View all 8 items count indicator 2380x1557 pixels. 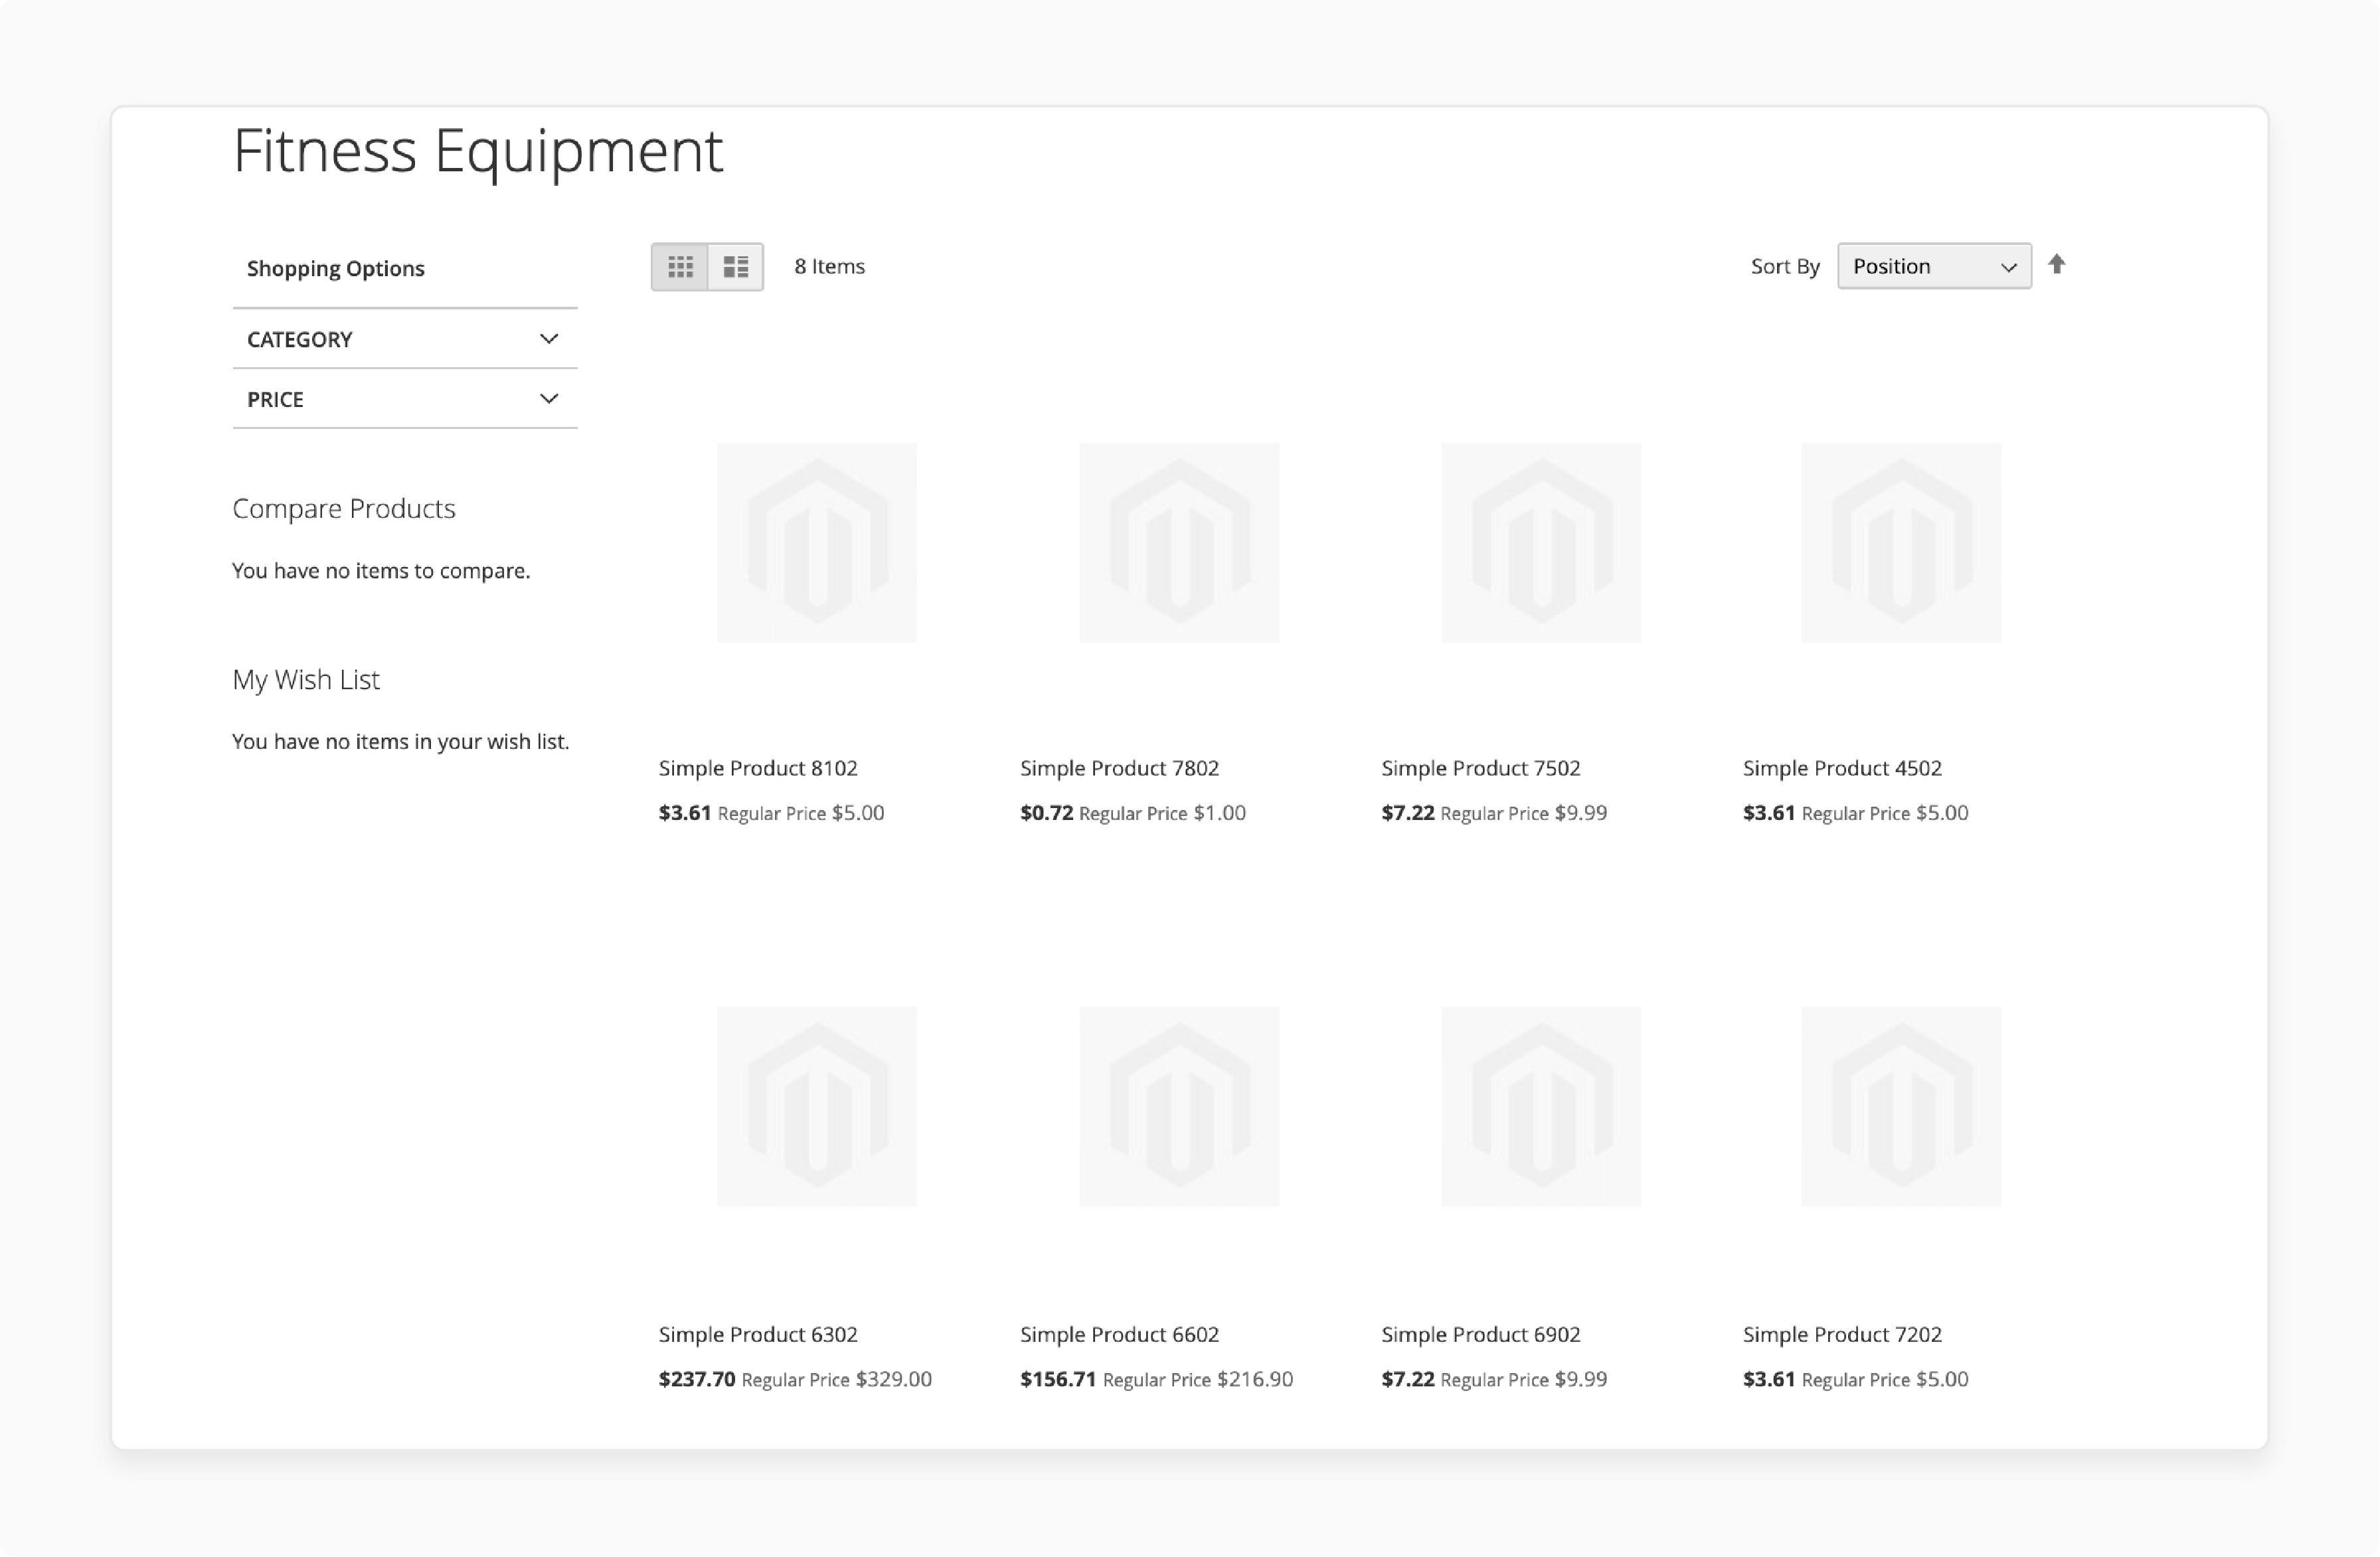tap(830, 266)
